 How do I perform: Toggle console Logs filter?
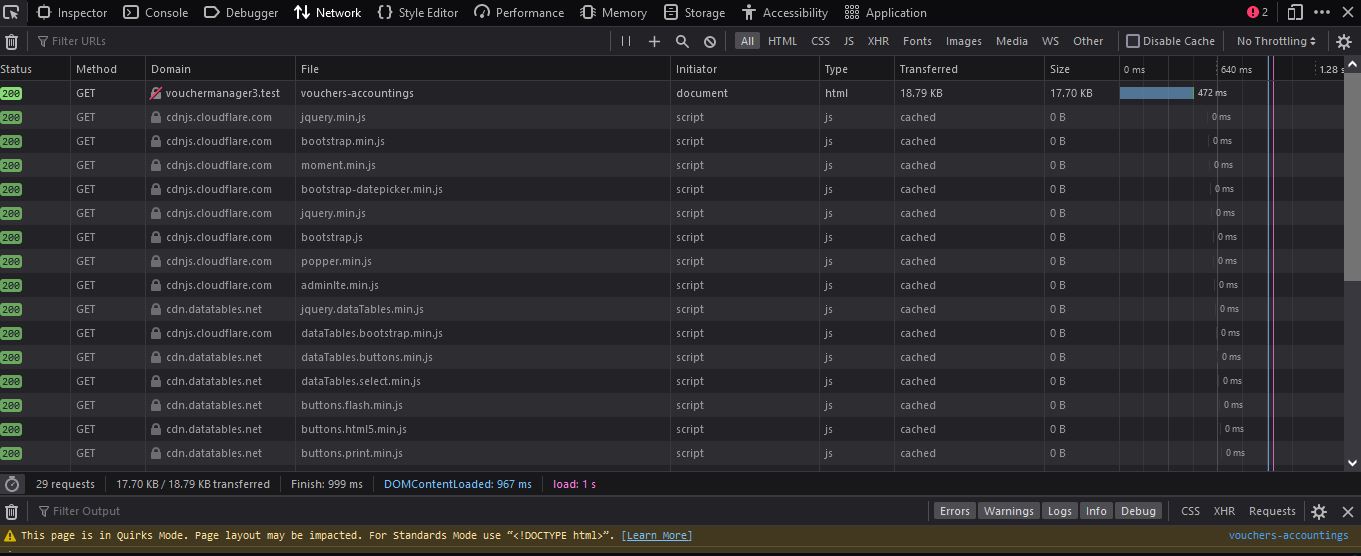1060,511
